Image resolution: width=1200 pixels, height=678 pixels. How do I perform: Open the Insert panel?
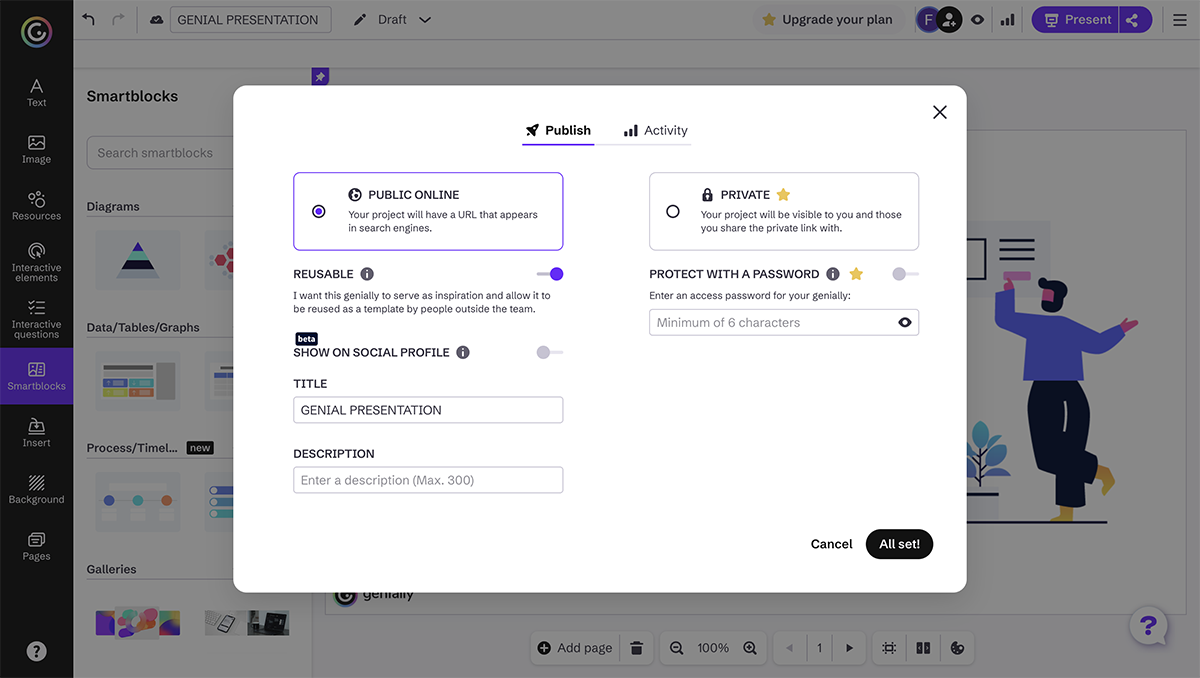(x=36, y=433)
